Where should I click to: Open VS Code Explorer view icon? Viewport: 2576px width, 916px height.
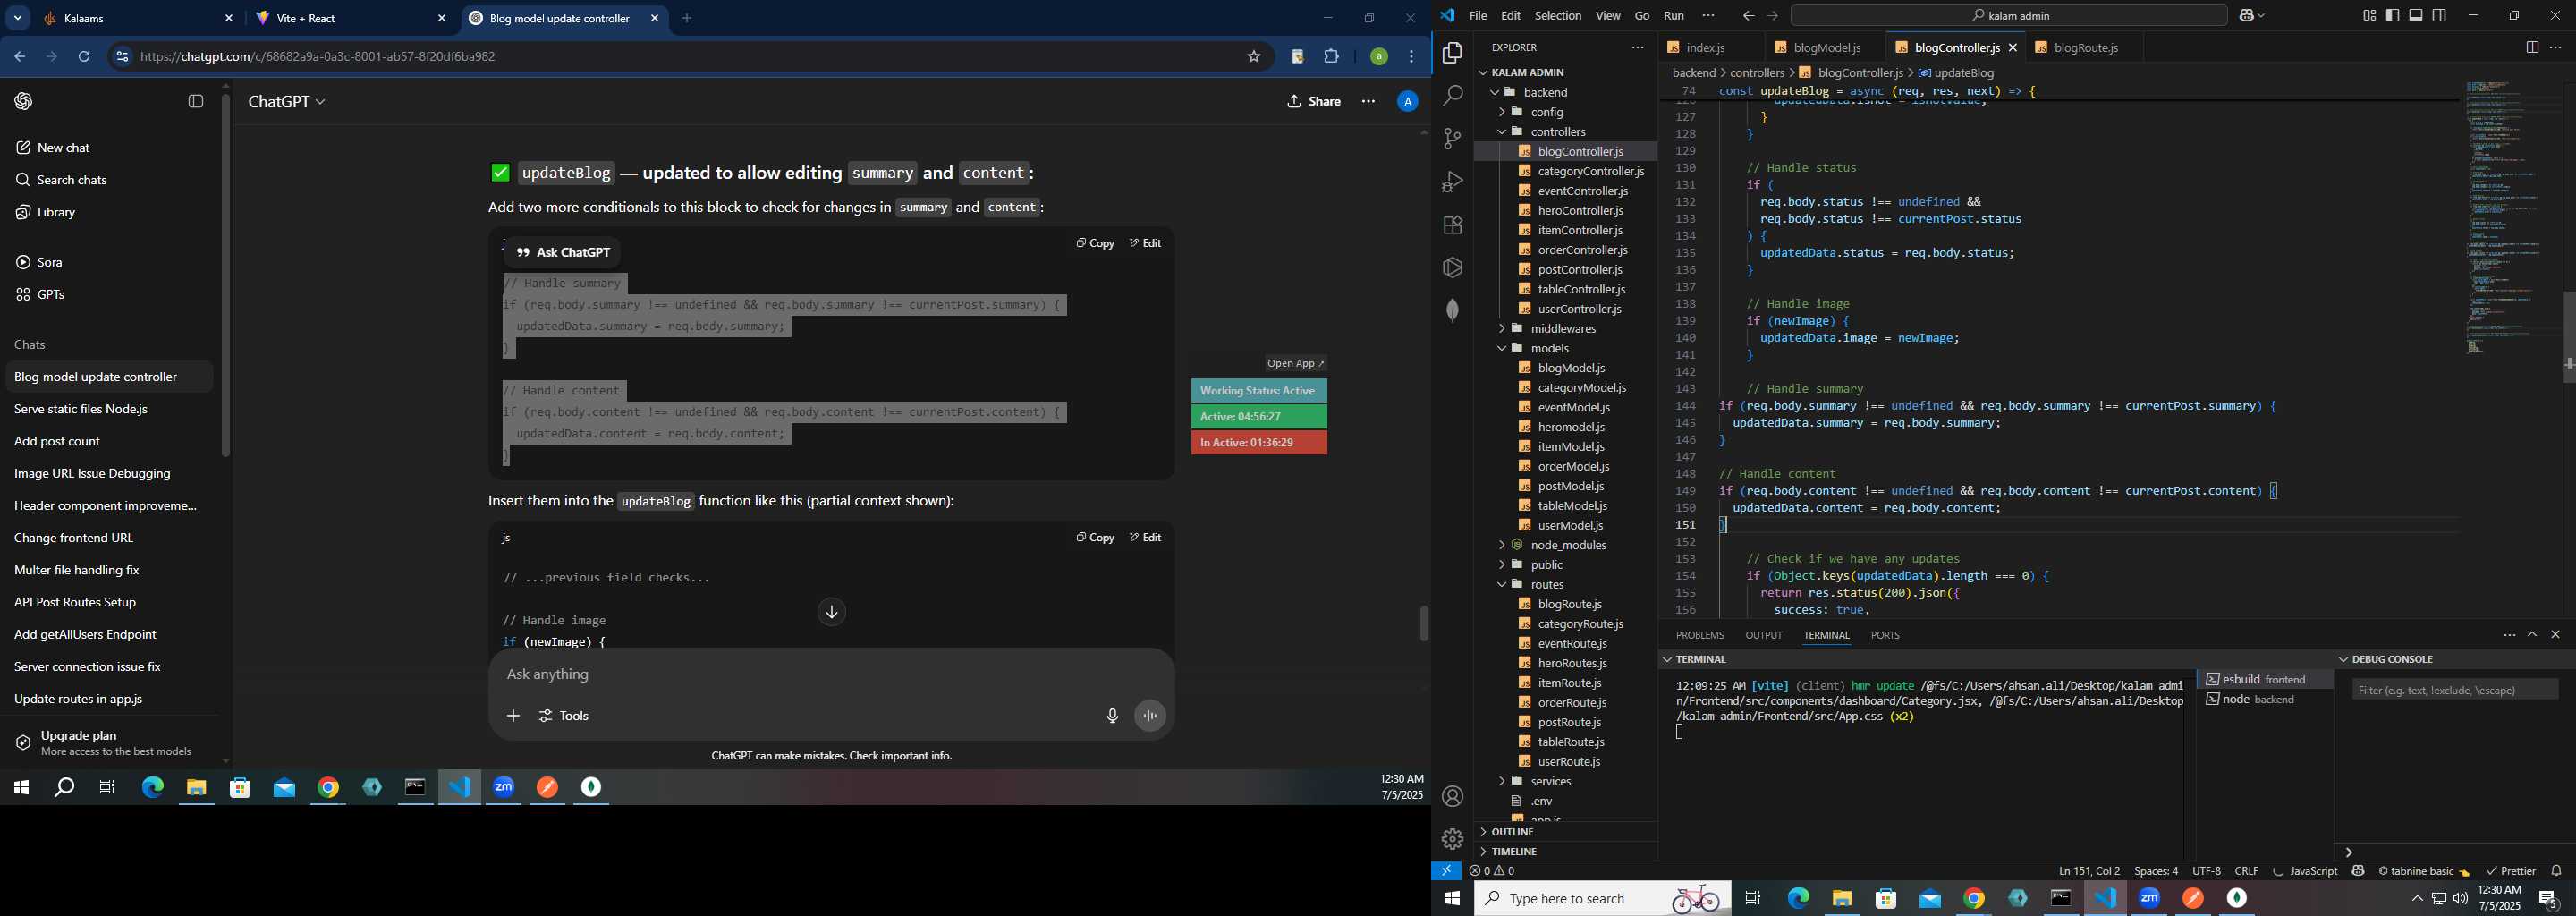point(1452,52)
